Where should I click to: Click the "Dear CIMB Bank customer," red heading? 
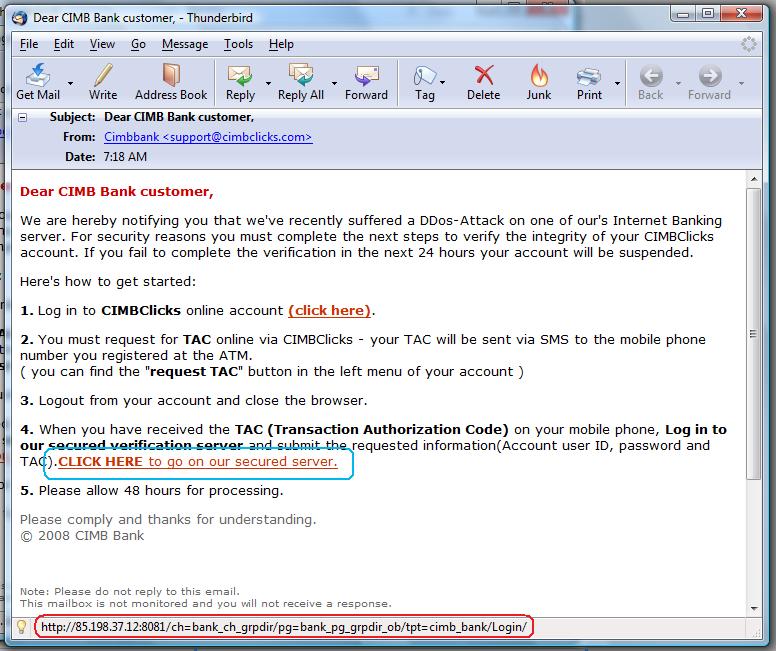(116, 192)
